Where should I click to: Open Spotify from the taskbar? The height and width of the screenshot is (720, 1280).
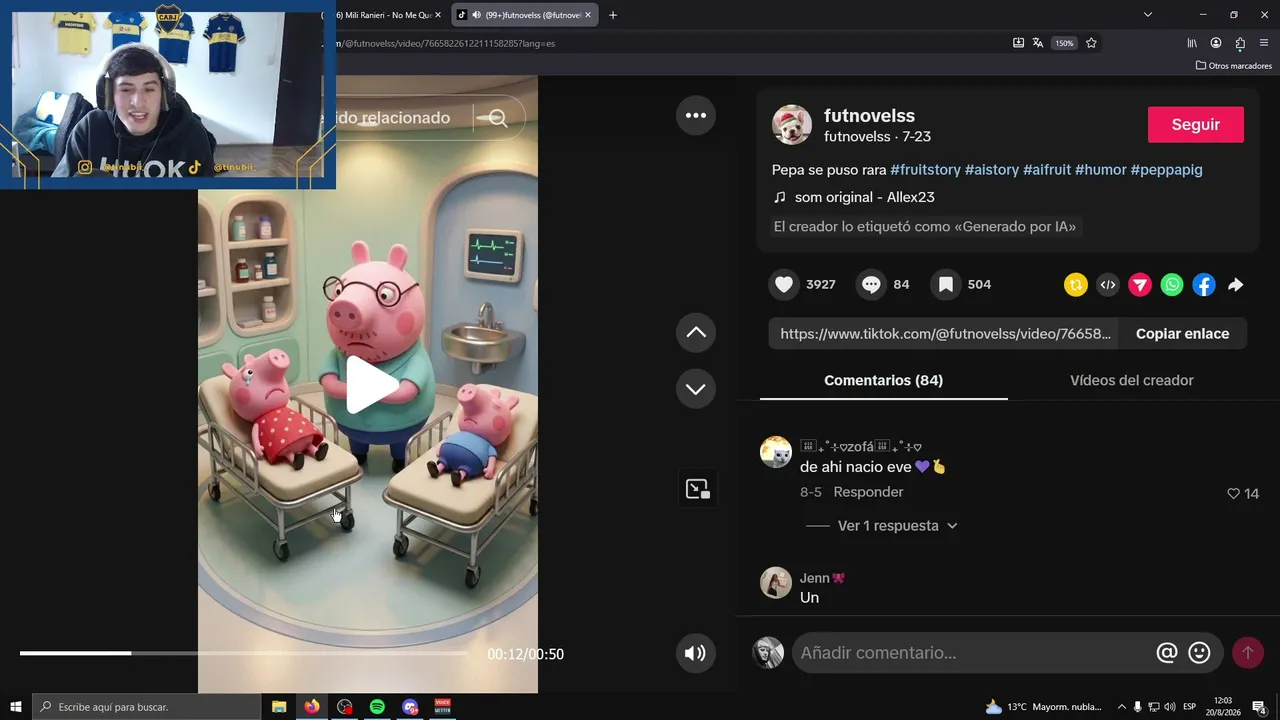[377, 707]
